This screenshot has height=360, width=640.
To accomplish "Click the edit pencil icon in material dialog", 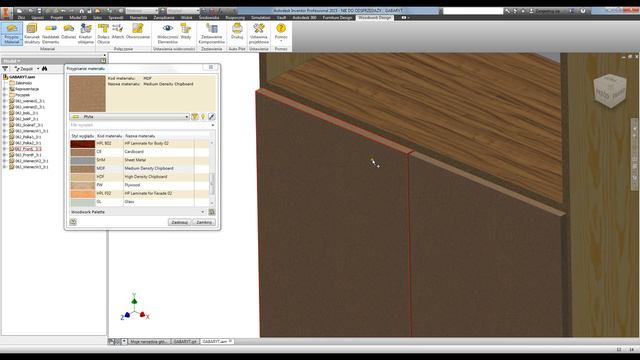I will pyautogui.click(x=211, y=117).
